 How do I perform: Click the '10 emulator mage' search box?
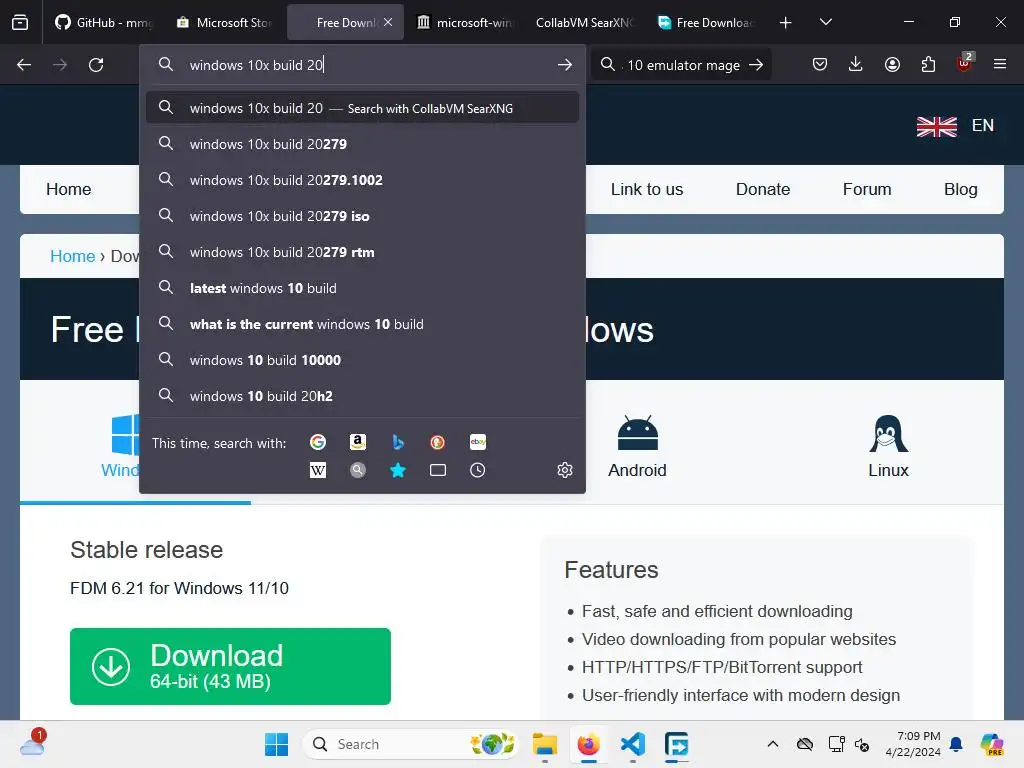pos(679,65)
